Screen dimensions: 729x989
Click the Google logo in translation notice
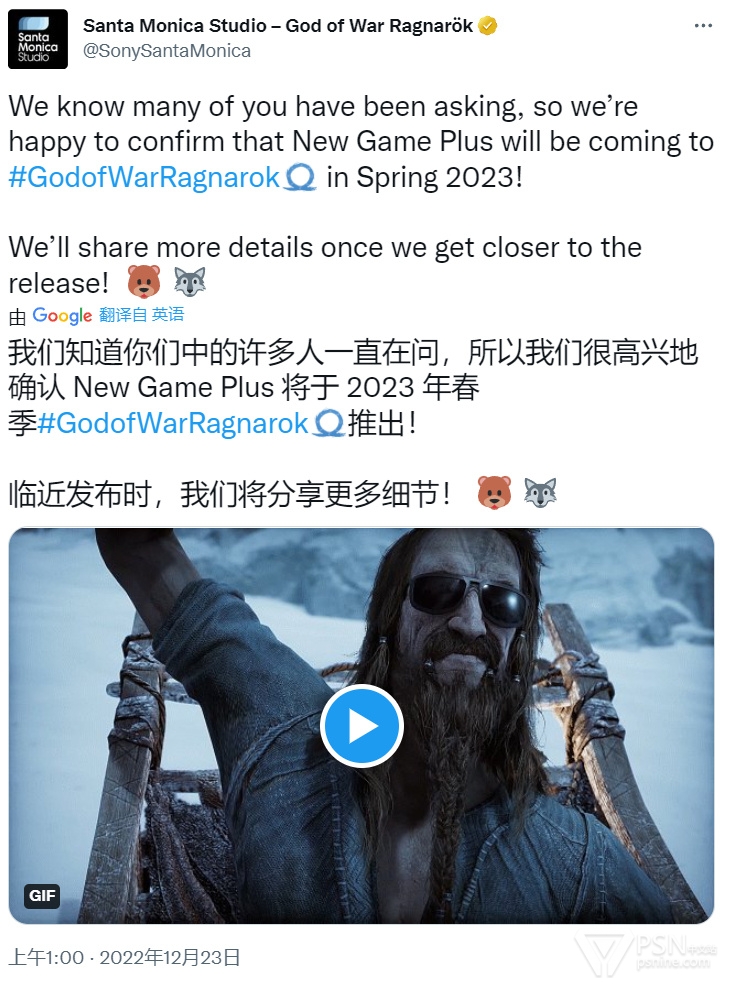[x=62, y=315]
